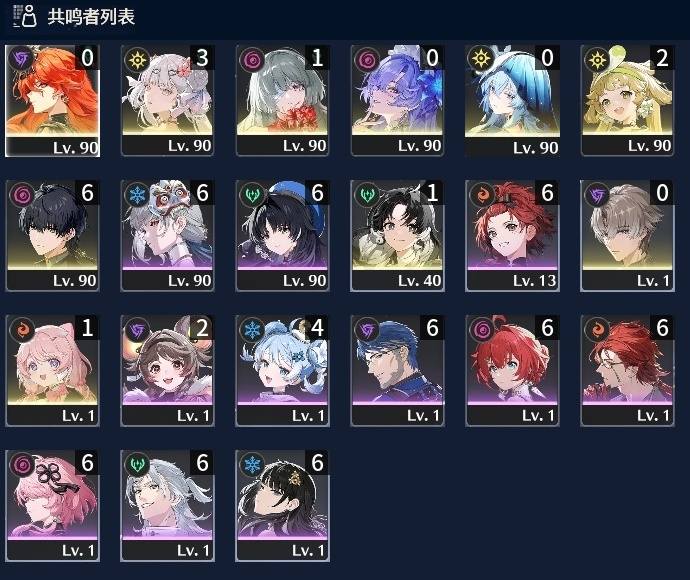Select the silver-haired smiling man Lv. 1 card
This screenshot has height=580, width=690.
(167, 506)
